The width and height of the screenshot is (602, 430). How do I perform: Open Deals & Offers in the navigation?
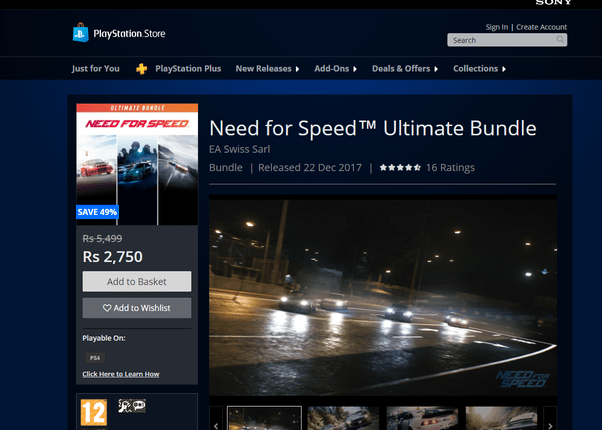[401, 69]
